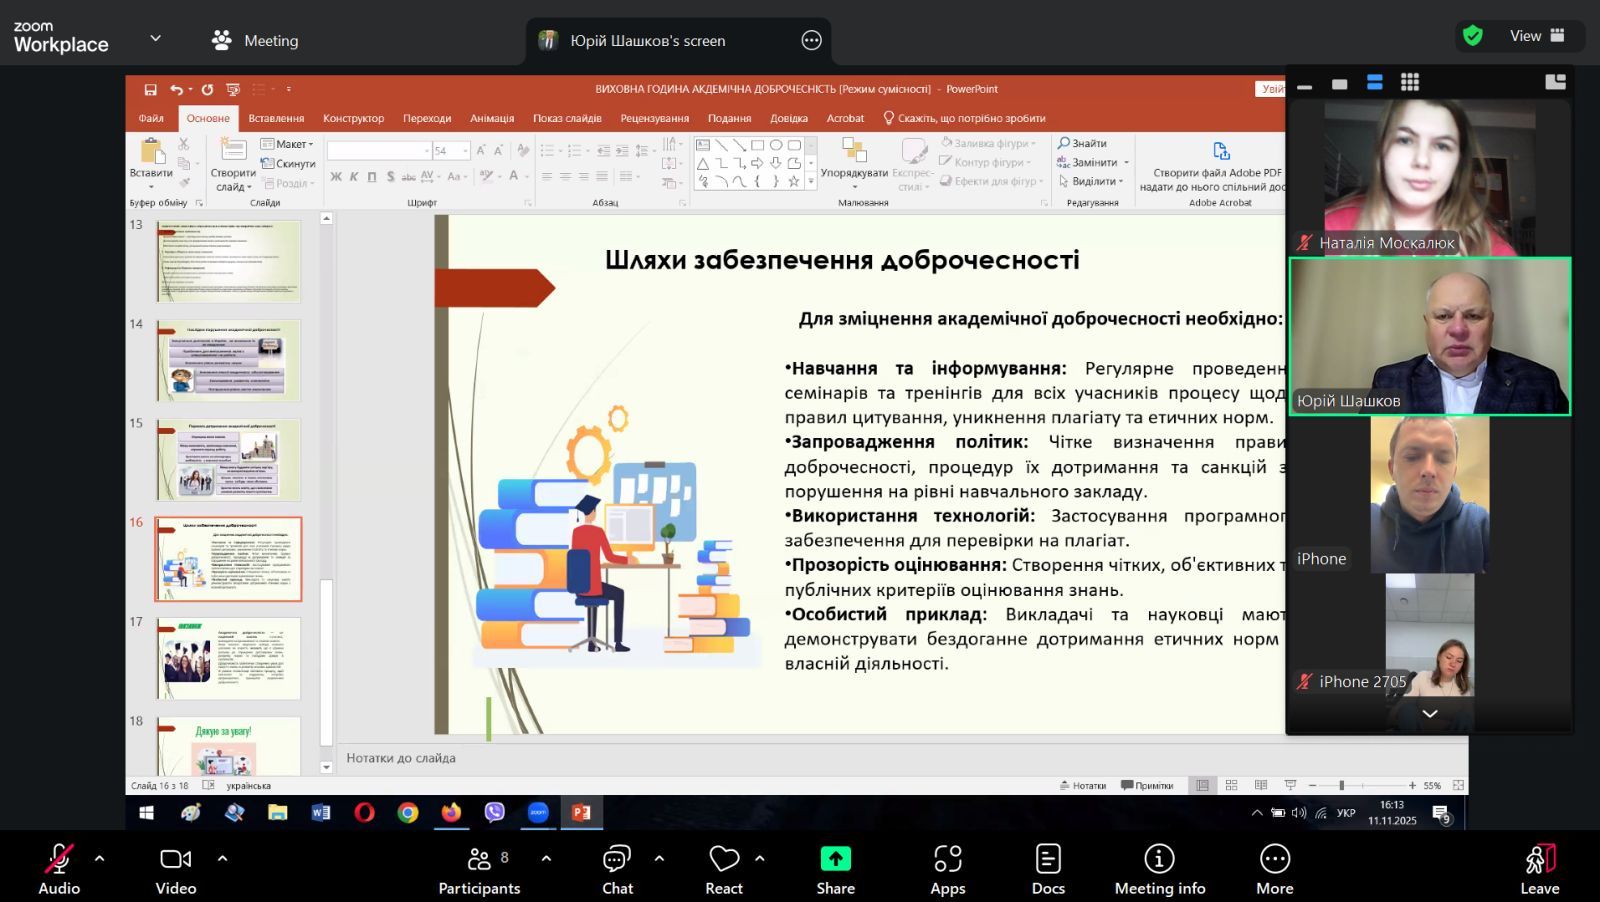Screen dimensions: 1600x902
Task: Select Юрій Шашков's video tile
Action: click(x=1429, y=336)
